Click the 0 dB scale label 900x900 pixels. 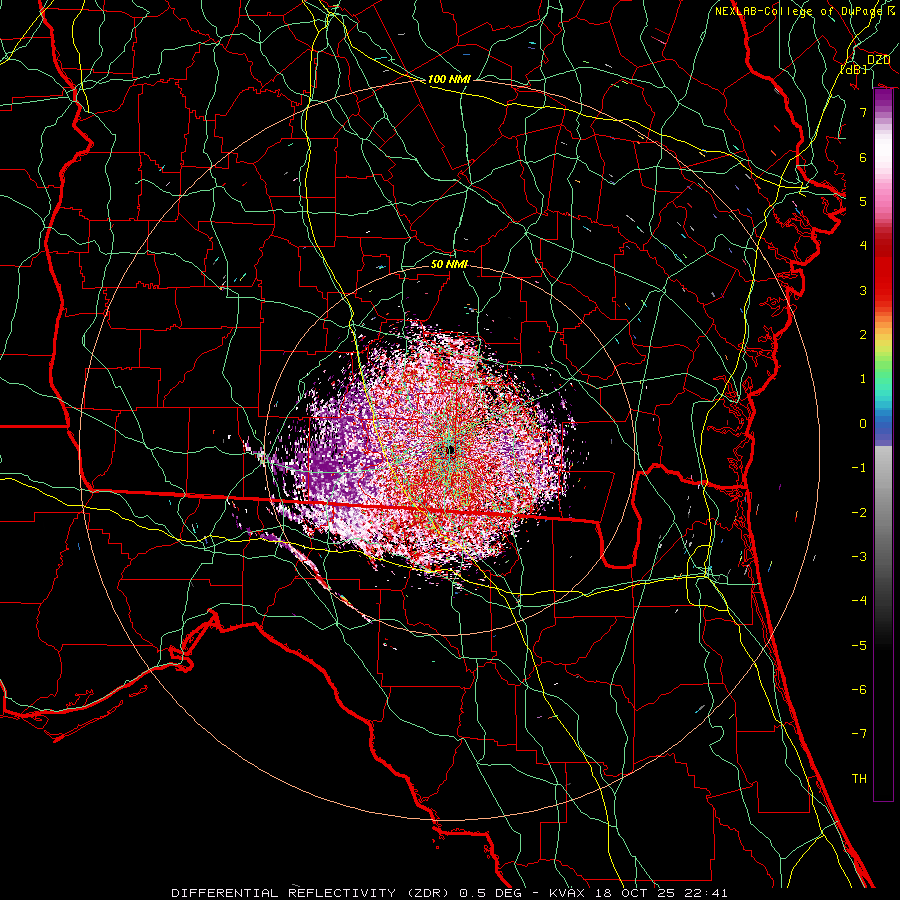coord(863,424)
